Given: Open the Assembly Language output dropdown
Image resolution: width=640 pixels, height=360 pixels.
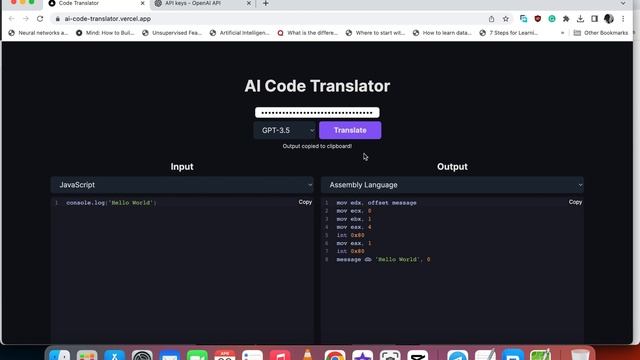Looking at the screenshot, I should (x=452, y=185).
